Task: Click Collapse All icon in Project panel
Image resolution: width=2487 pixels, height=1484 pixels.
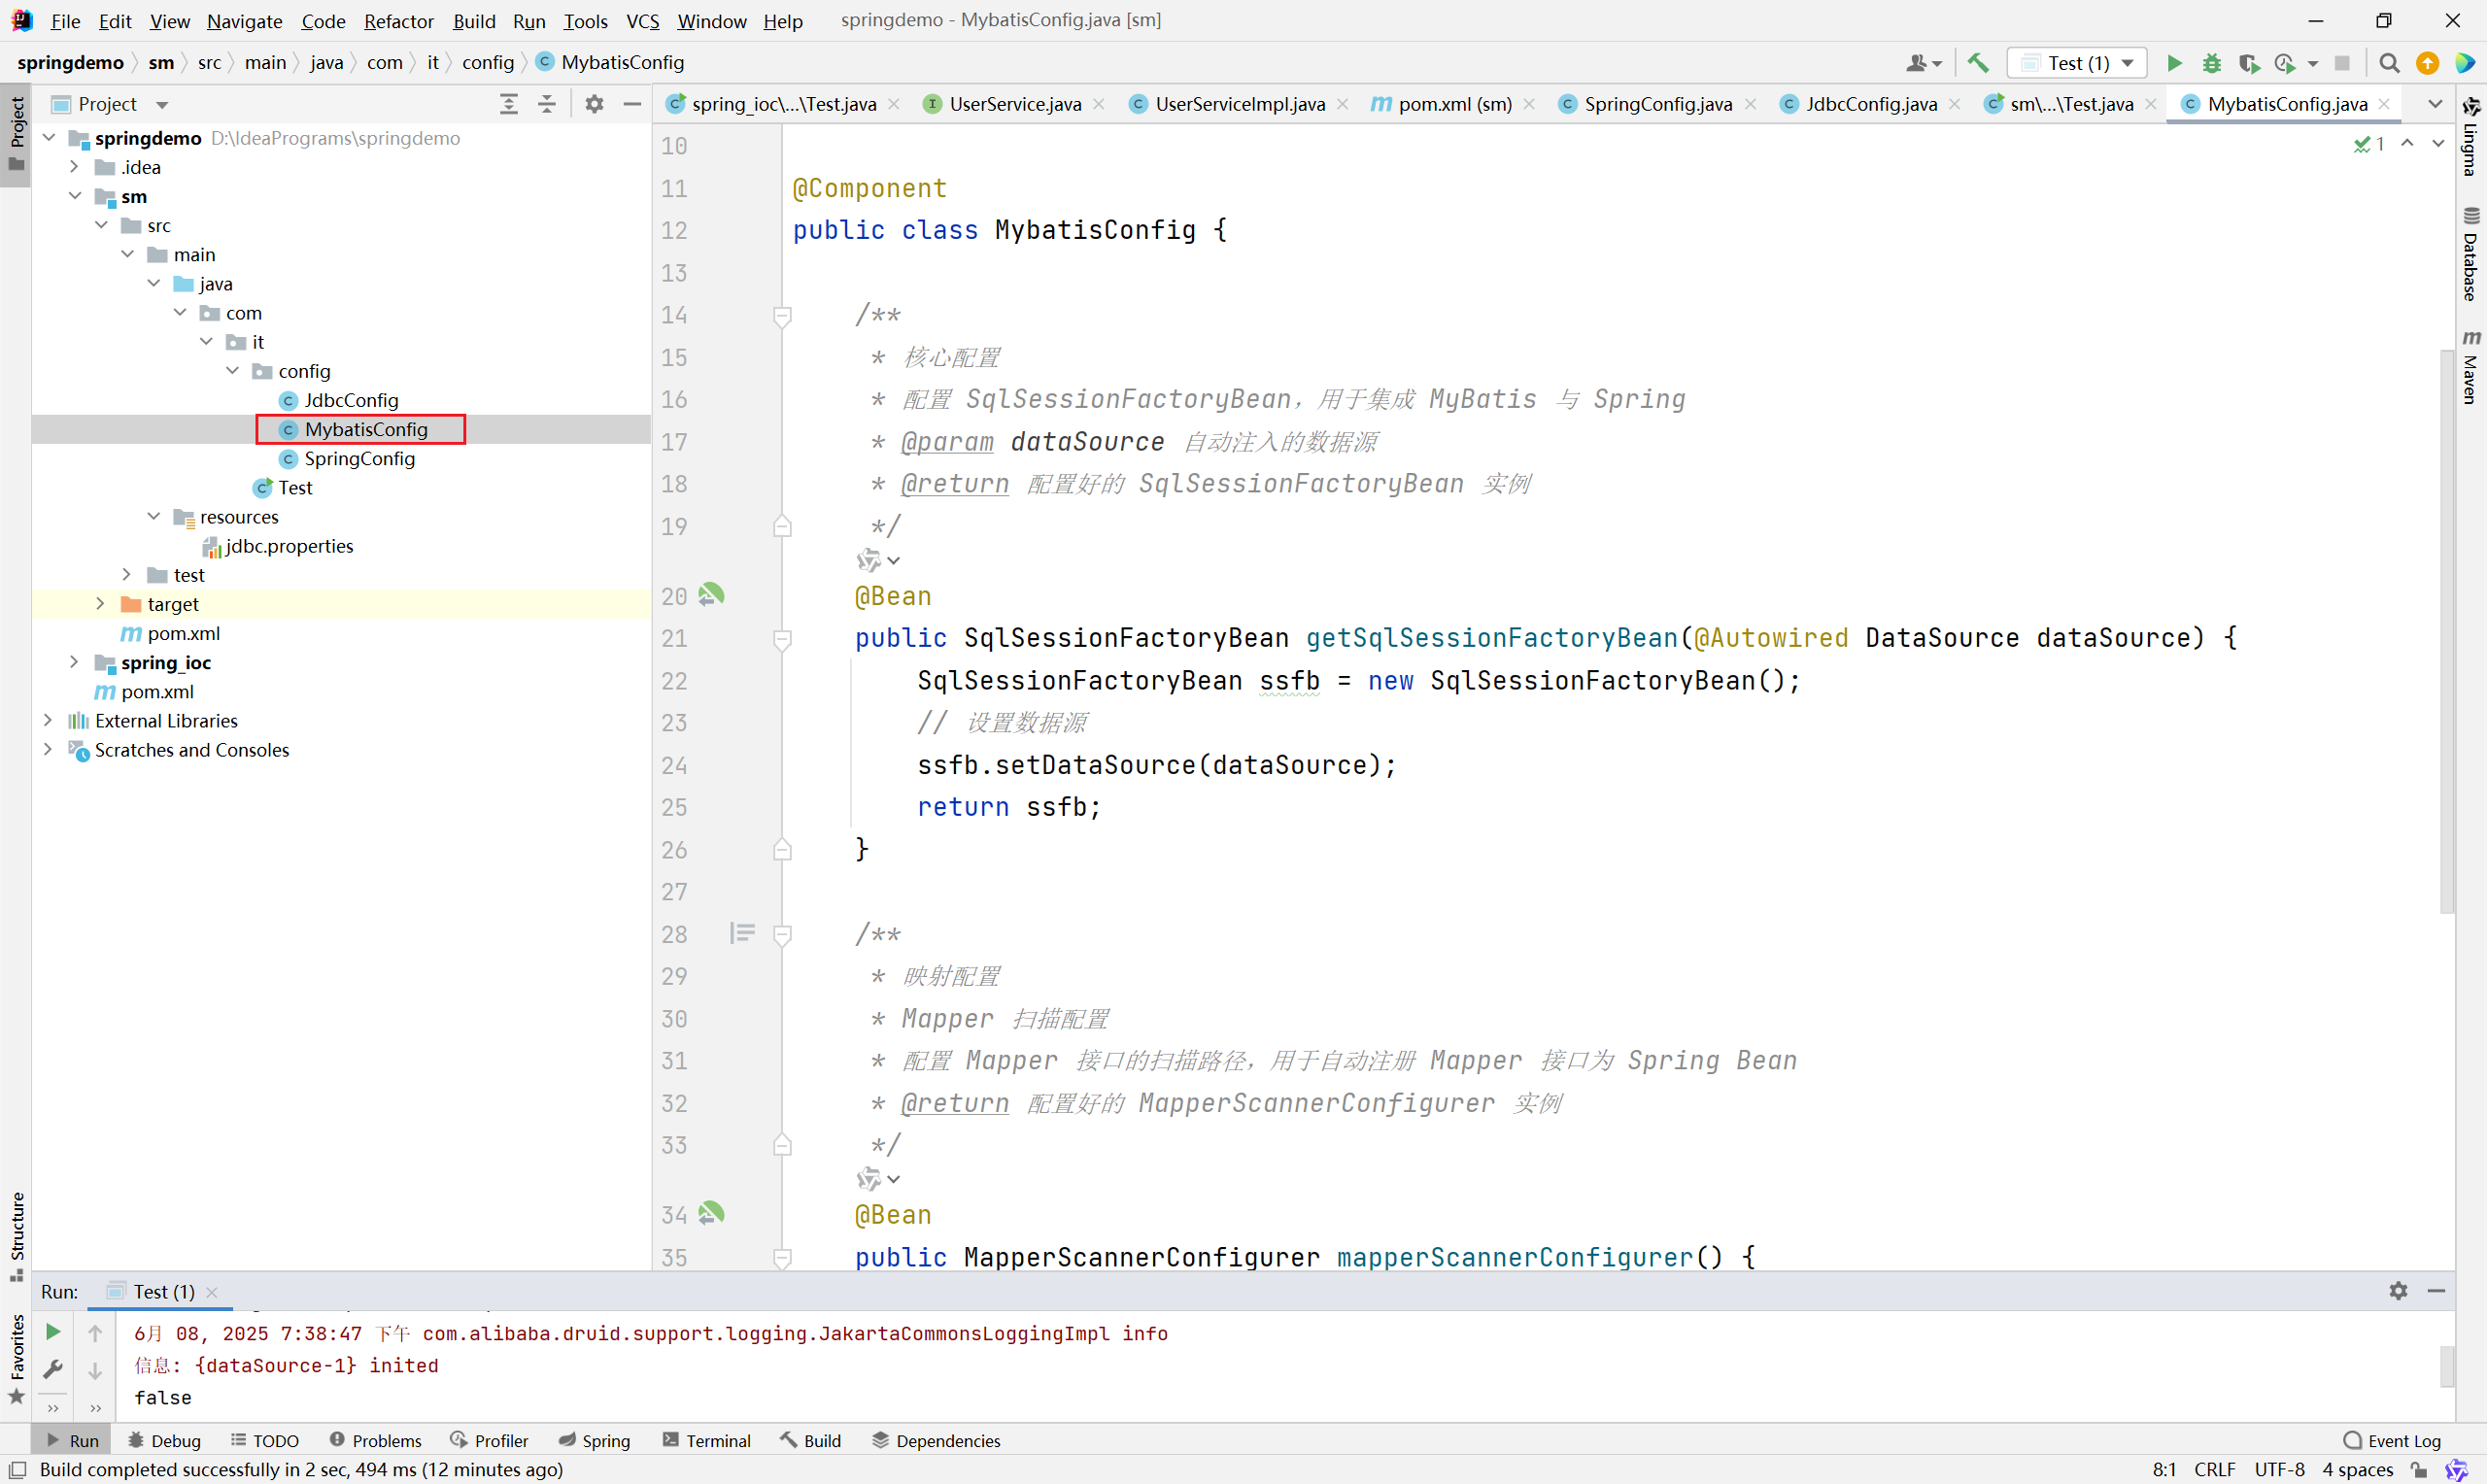Action: (547, 104)
